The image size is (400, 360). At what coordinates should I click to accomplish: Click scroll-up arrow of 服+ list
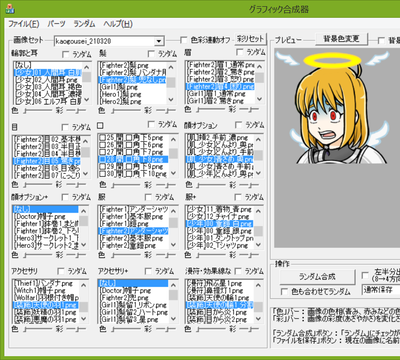[259, 211]
